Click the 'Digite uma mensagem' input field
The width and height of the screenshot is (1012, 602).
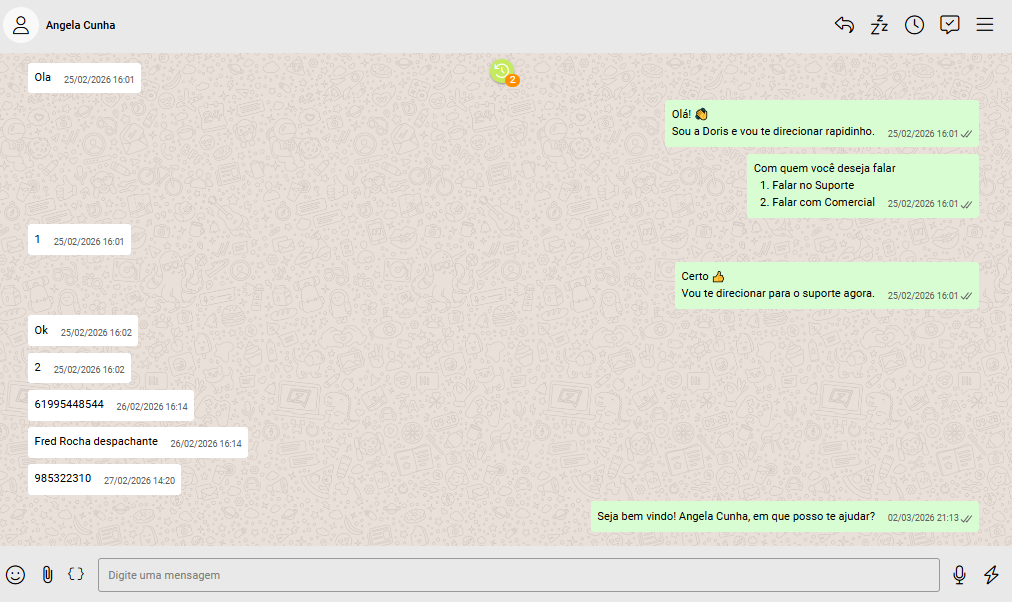coord(518,575)
